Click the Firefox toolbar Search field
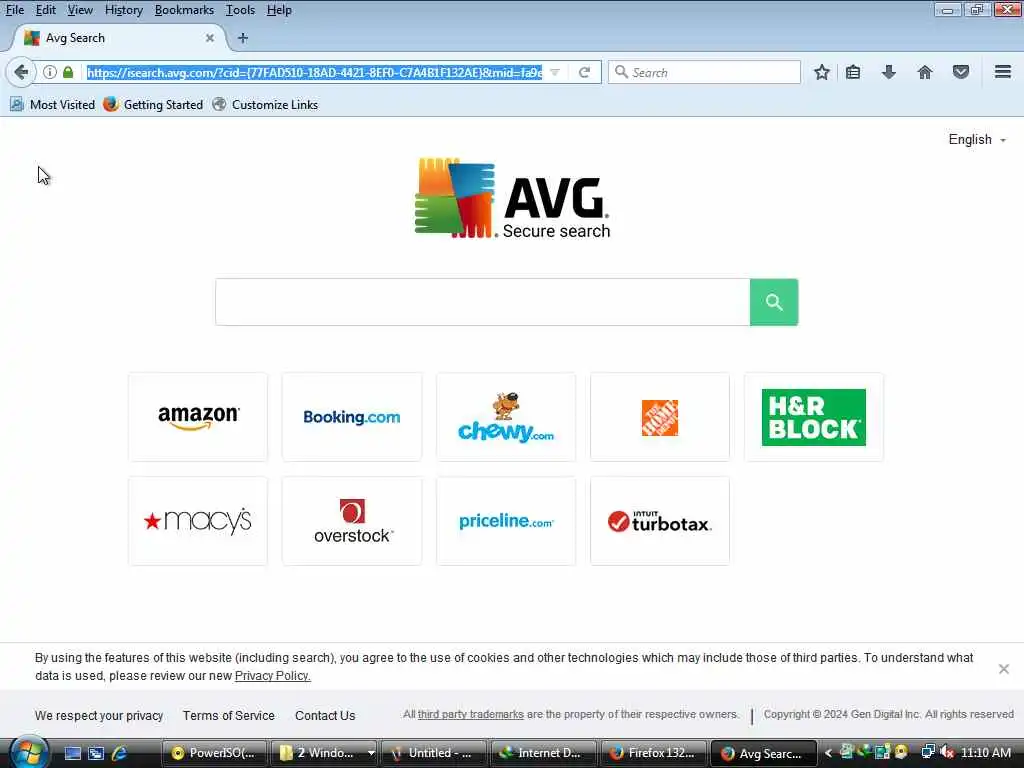The width and height of the screenshot is (1024, 768). (704, 72)
